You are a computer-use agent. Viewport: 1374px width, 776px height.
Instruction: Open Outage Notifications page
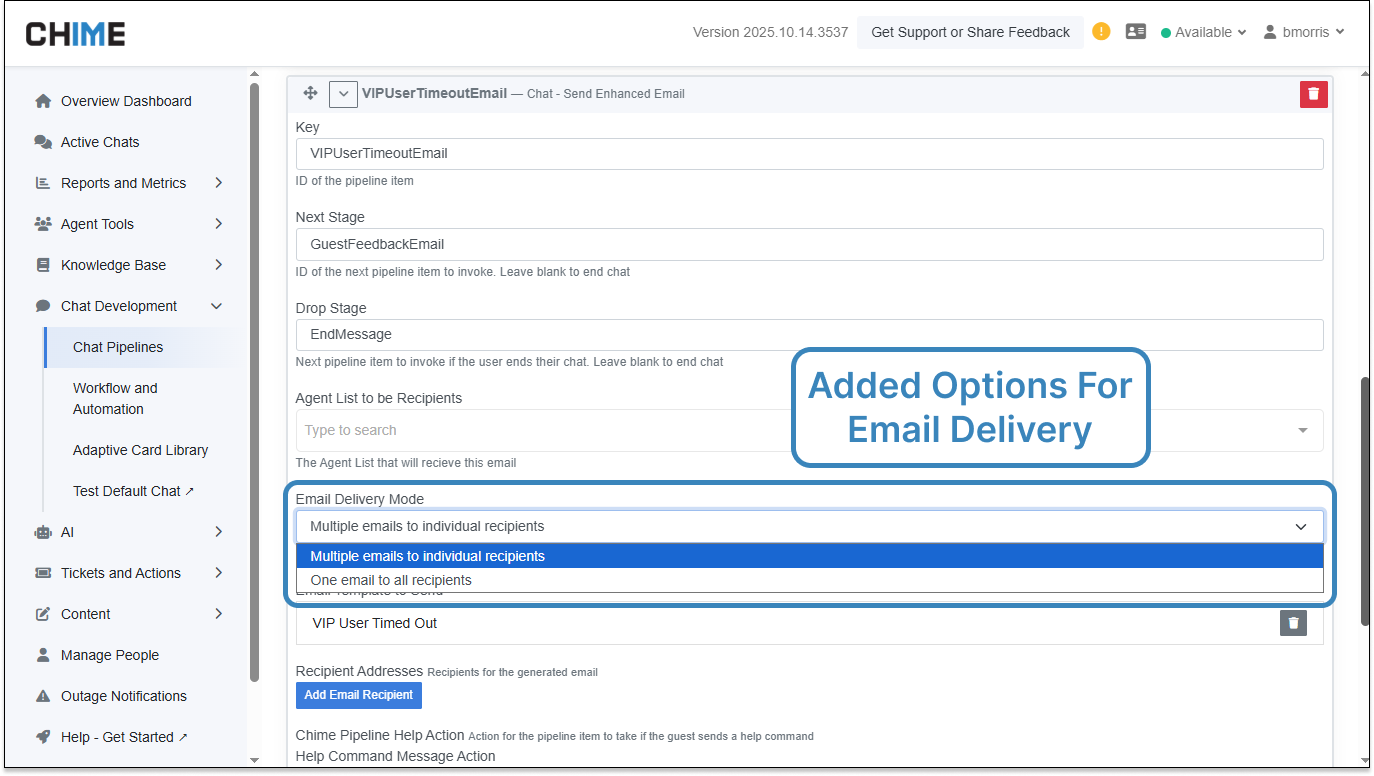tap(123, 696)
